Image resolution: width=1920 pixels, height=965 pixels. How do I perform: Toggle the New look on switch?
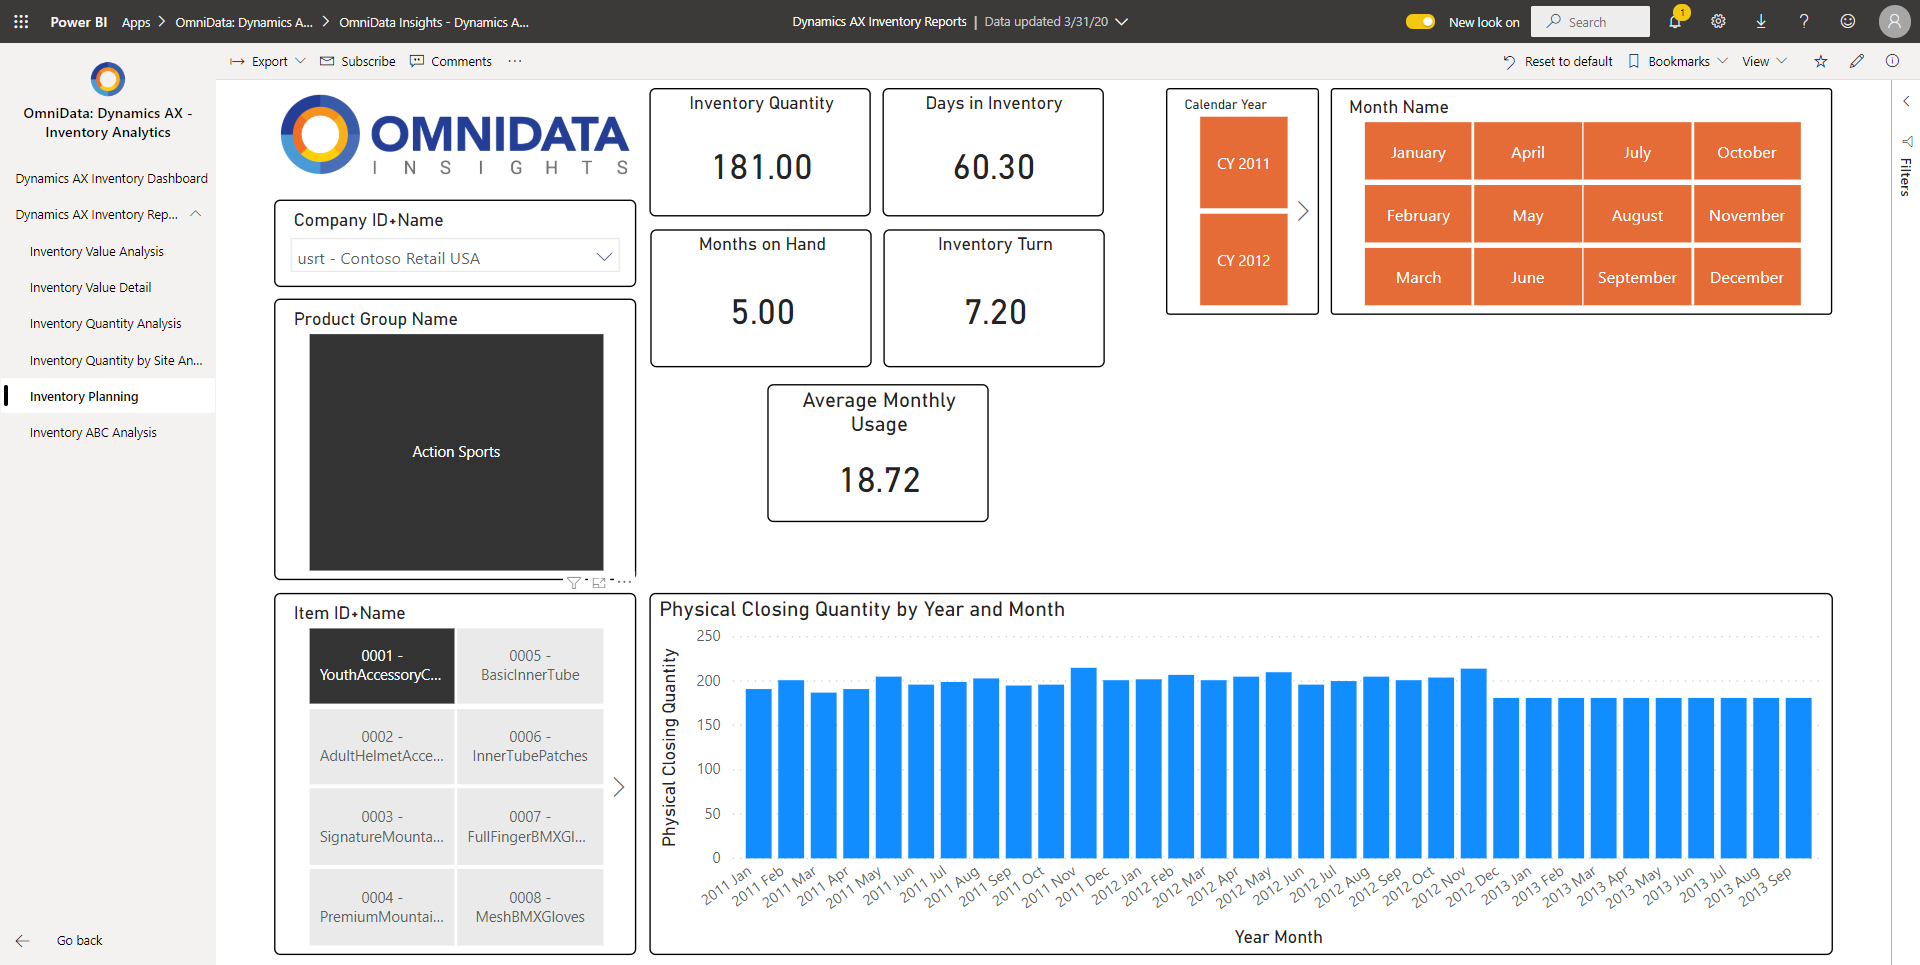click(1420, 21)
